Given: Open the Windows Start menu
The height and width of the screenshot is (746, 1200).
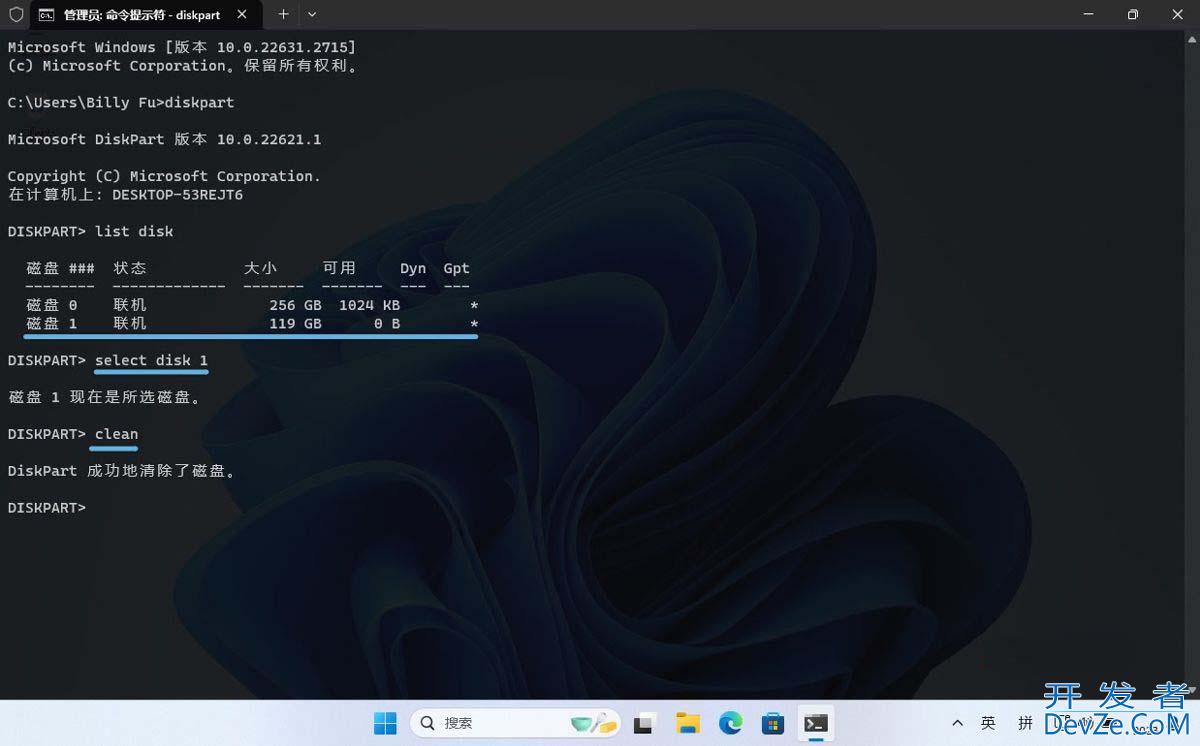Looking at the screenshot, I should [385, 723].
